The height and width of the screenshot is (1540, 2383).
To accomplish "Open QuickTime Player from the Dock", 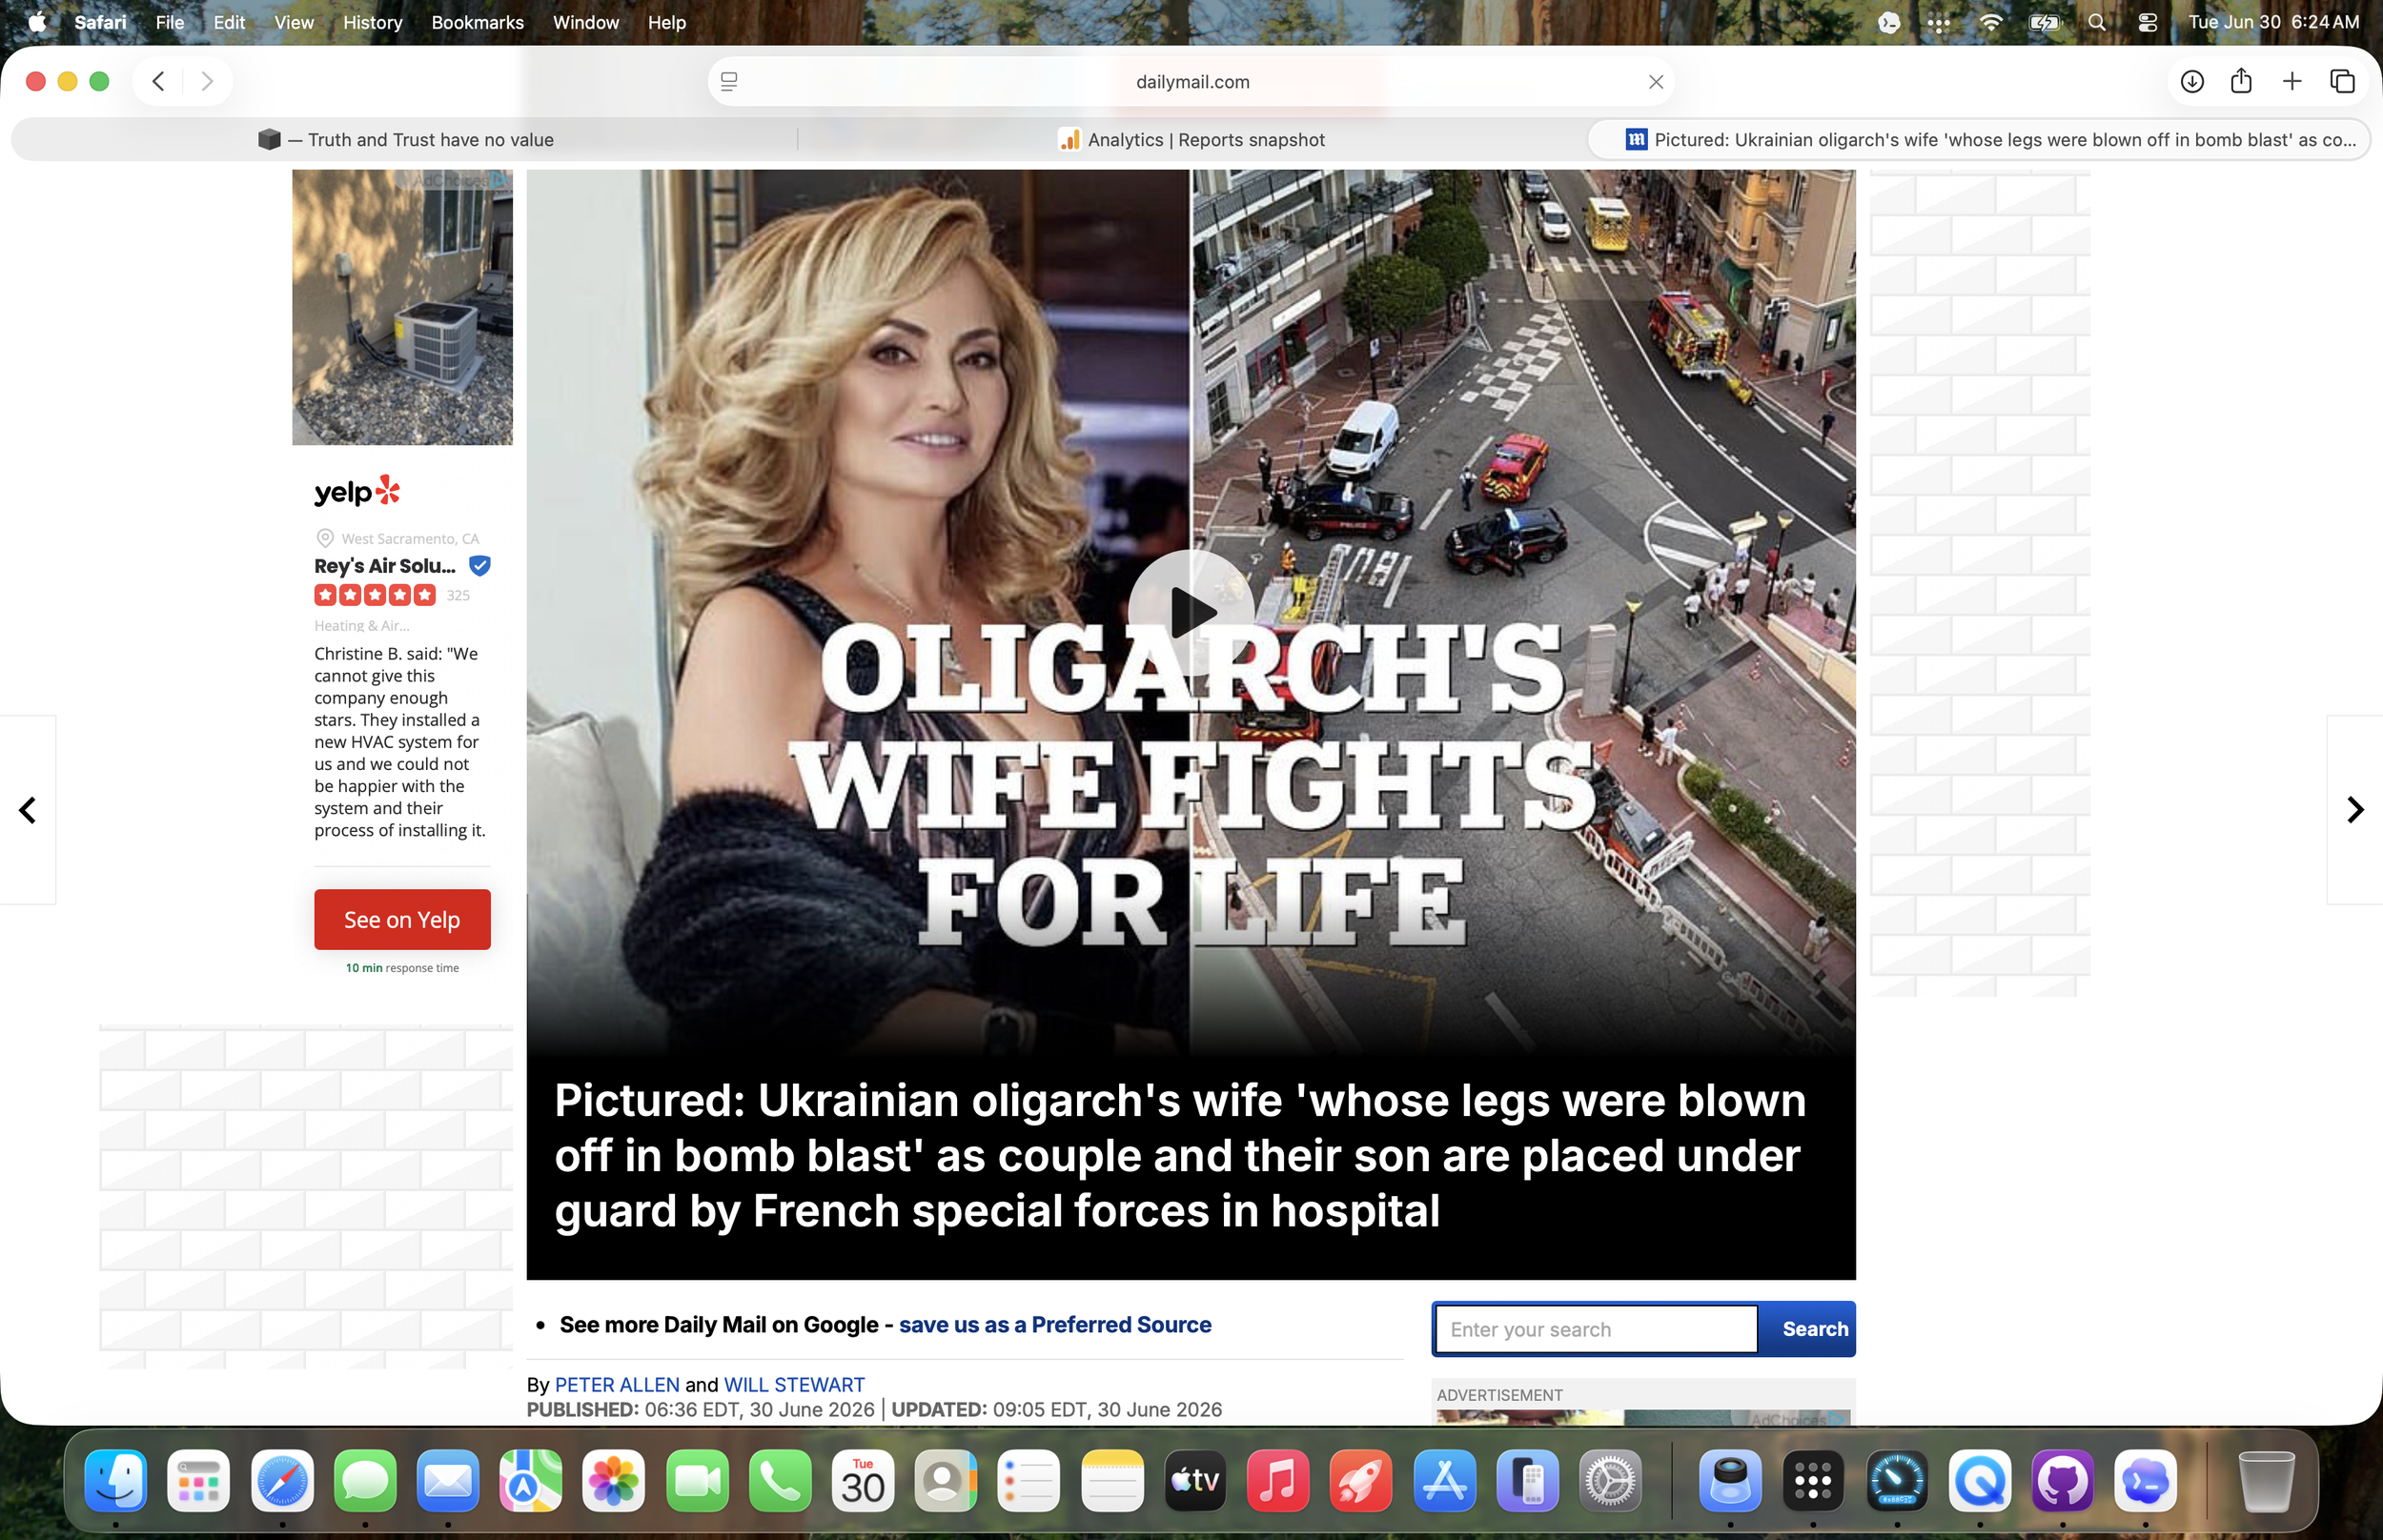I will [x=1979, y=1481].
